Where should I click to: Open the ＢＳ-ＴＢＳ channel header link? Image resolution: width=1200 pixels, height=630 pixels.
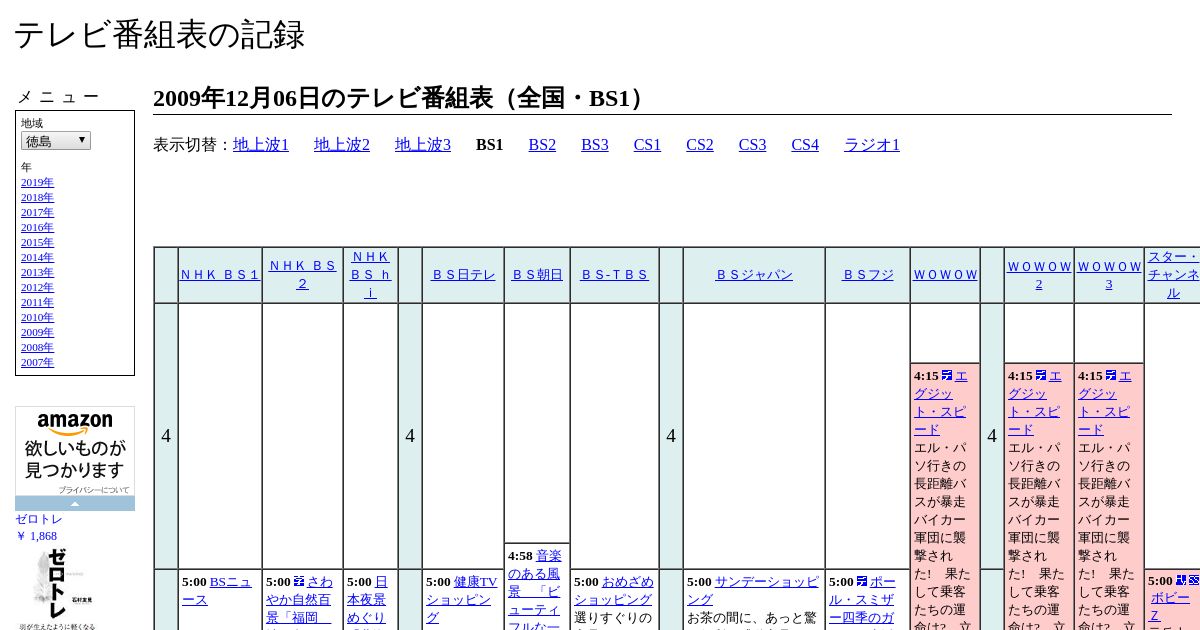point(615,275)
